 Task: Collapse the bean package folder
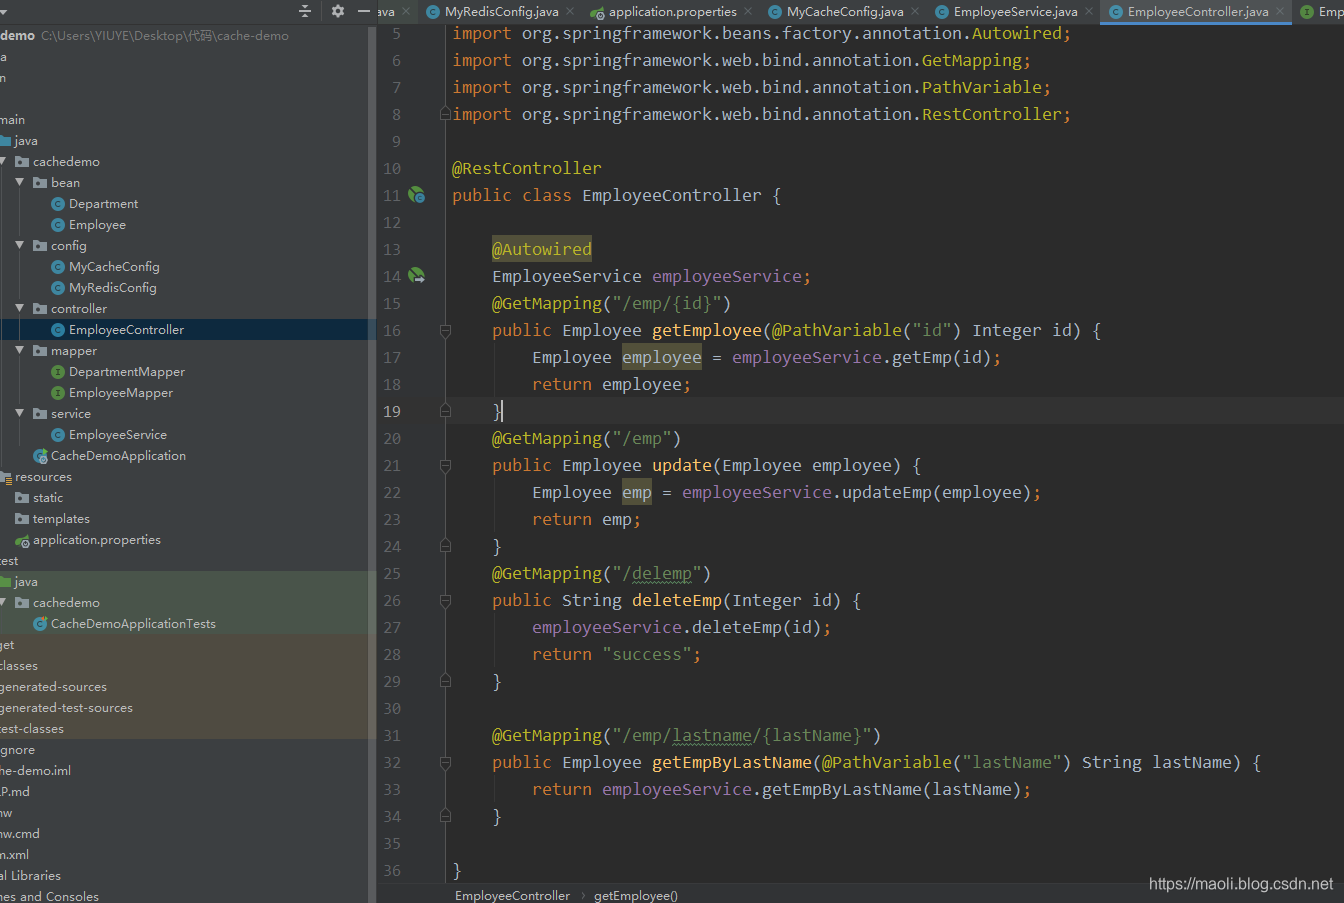point(20,182)
